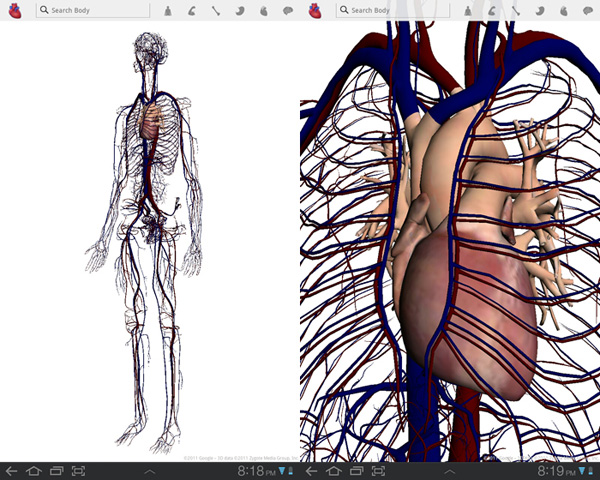This screenshot has height=480, width=600.
Task: Focus the Search Body field in the right screen
Action: pyautogui.click(x=393, y=10)
